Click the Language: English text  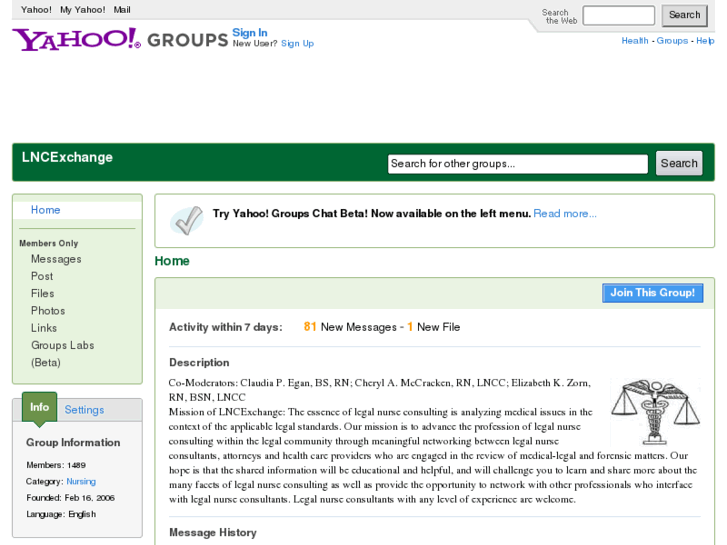point(61,514)
